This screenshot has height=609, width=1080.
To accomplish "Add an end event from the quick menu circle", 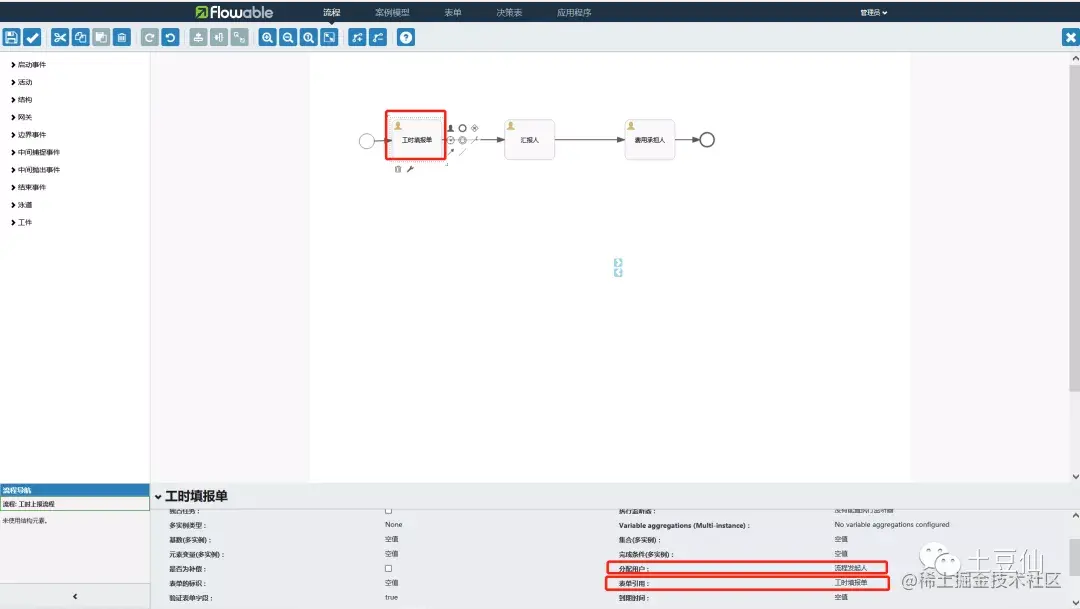I will (463, 128).
